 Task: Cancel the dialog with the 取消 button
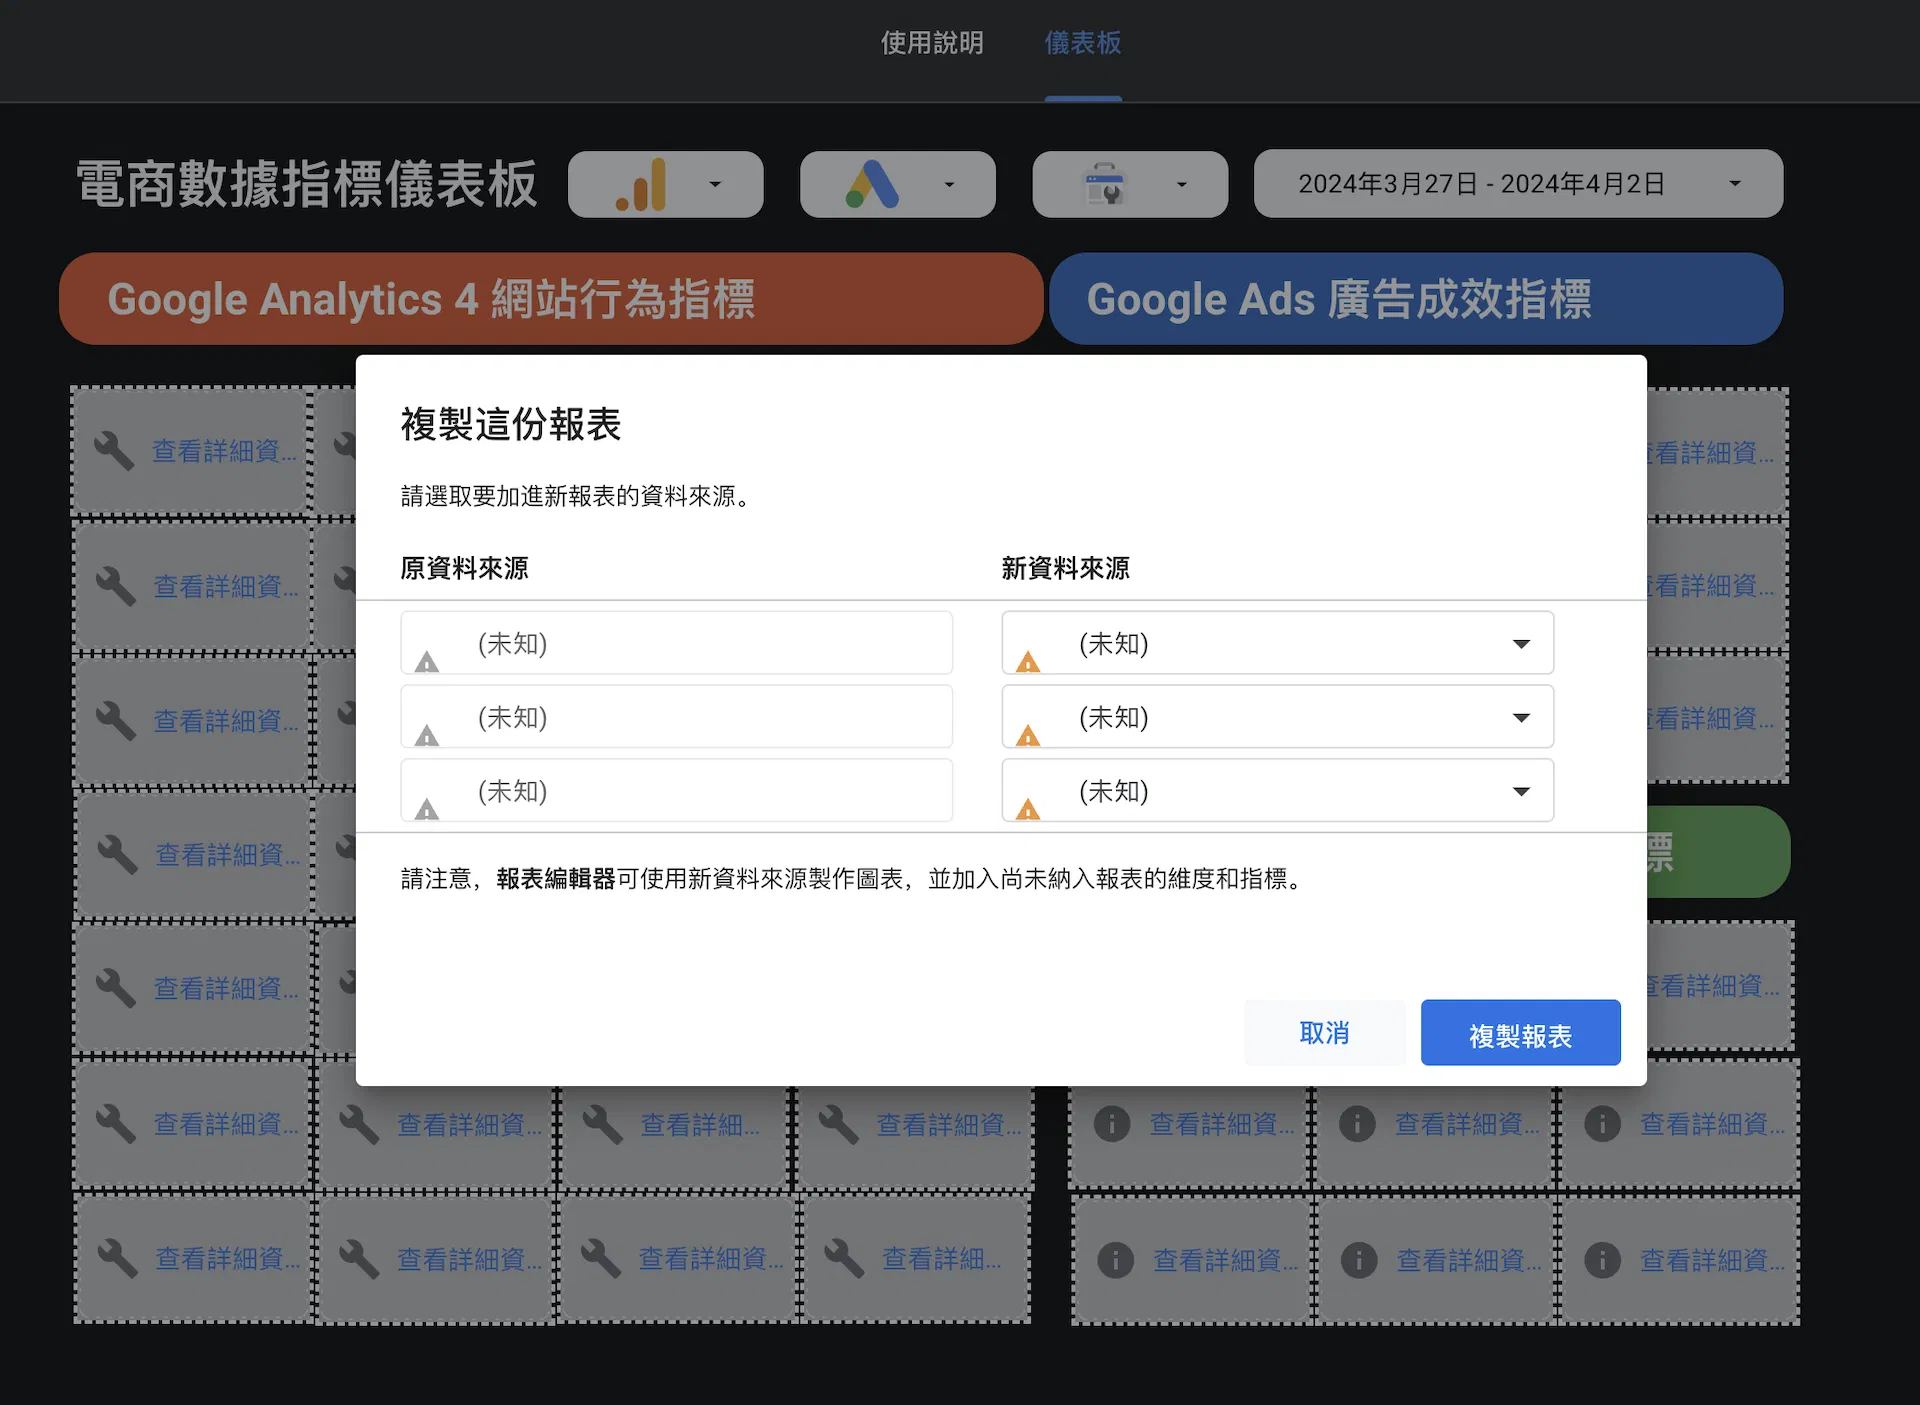tap(1324, 1033)
